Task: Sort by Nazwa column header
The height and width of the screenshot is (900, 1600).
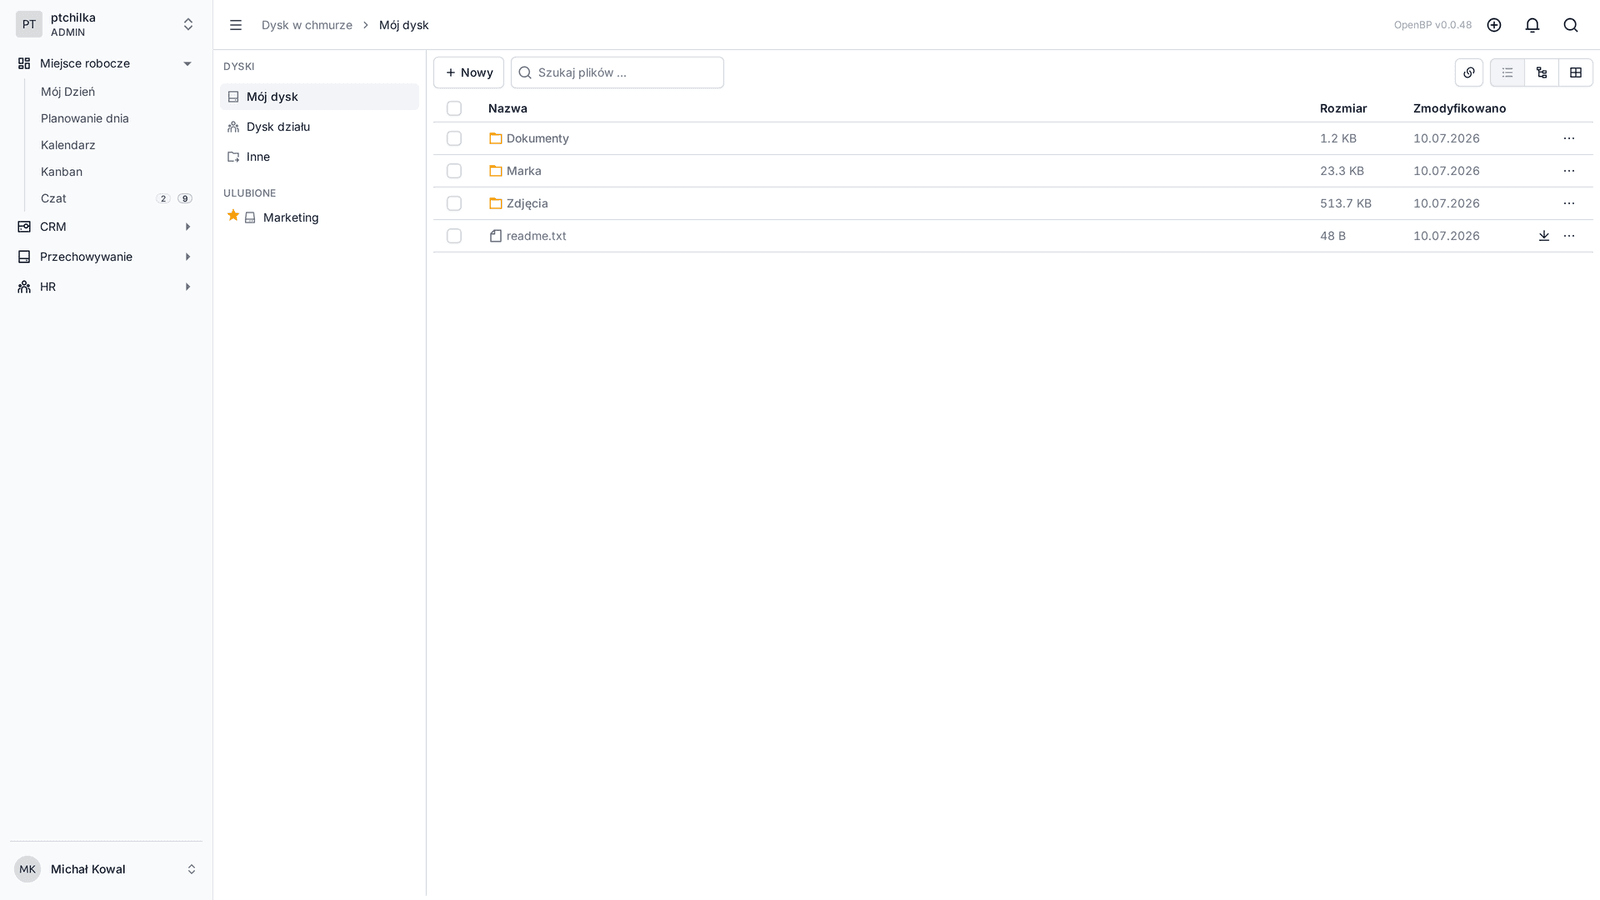Action: [508, 108]
